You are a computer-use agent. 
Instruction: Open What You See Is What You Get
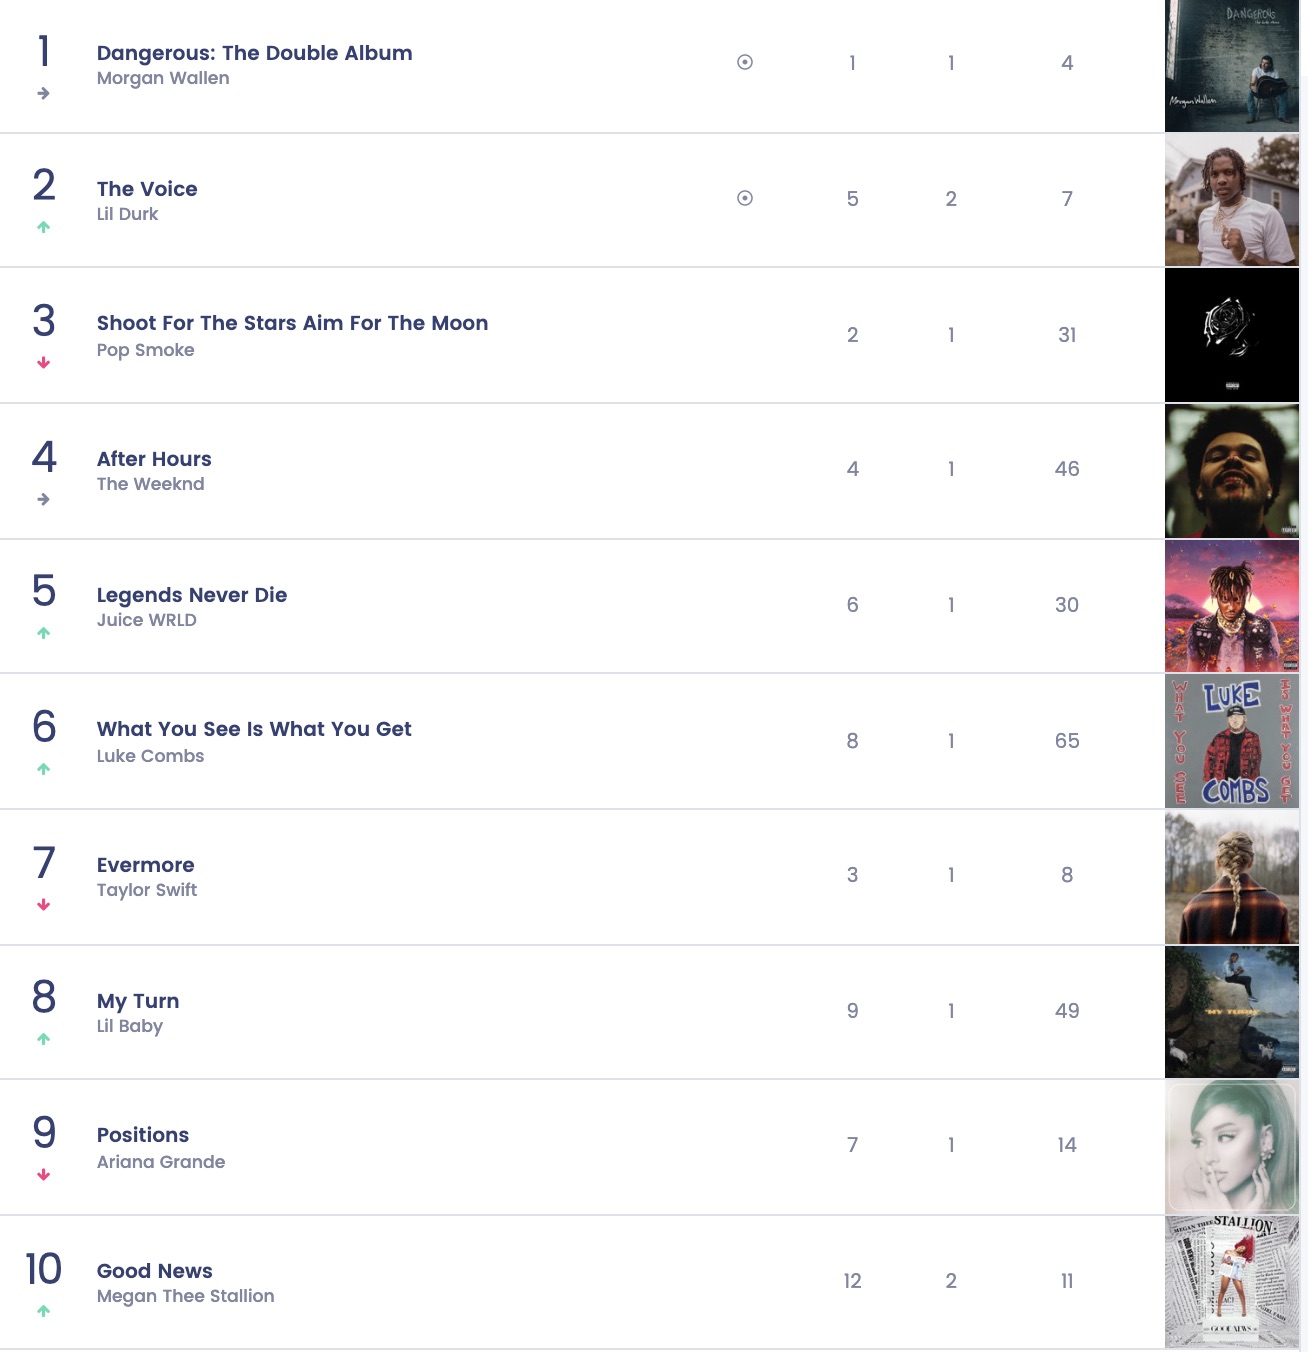[254, 729]
